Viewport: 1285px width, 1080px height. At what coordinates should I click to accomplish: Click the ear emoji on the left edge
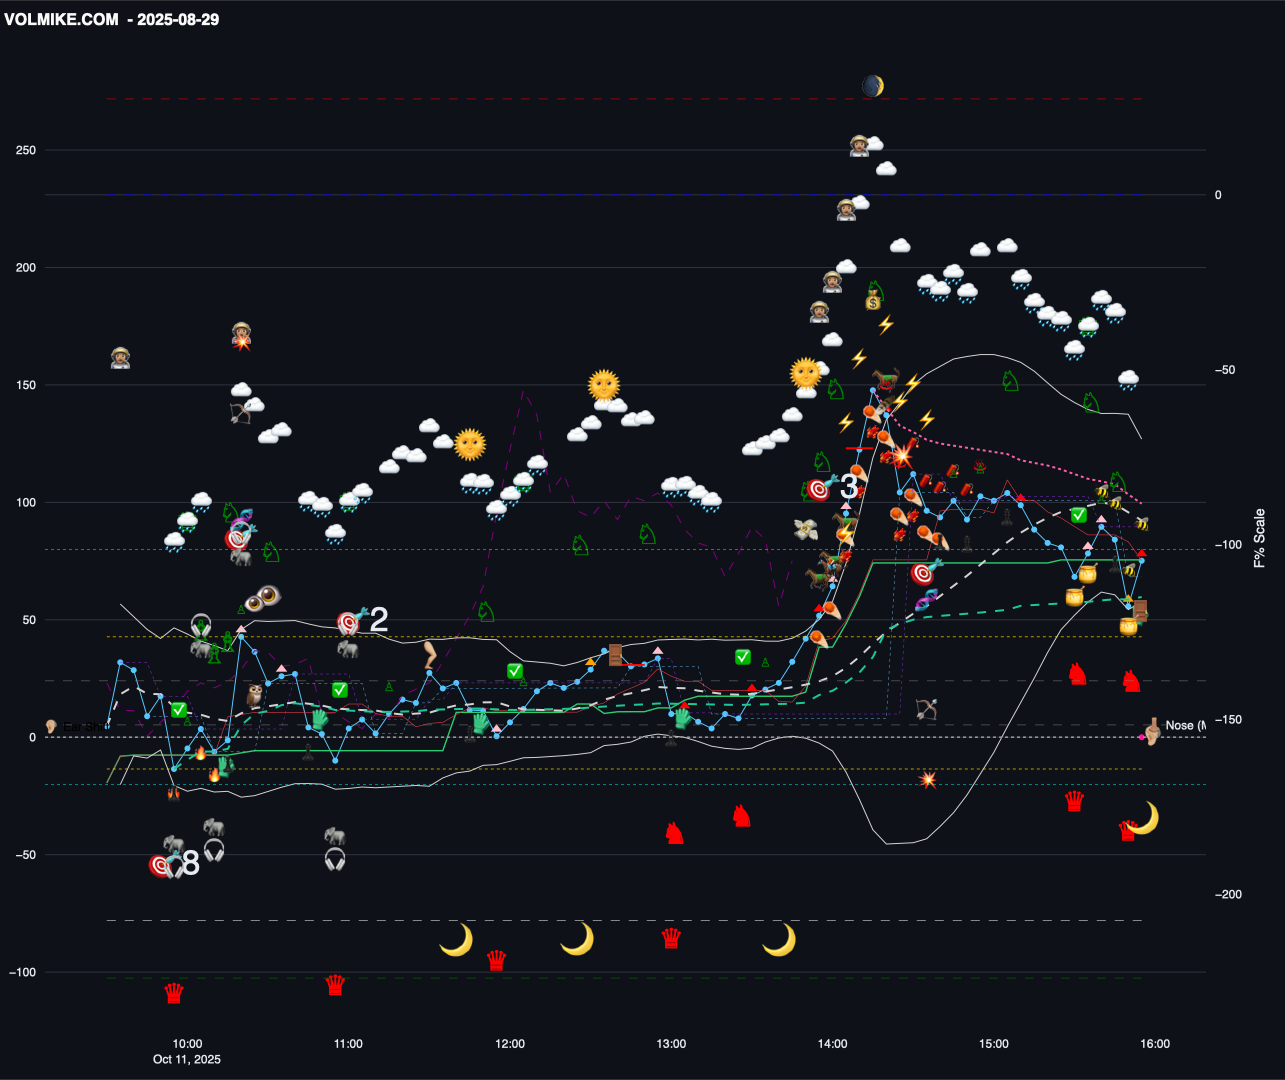tap(51, 726)
